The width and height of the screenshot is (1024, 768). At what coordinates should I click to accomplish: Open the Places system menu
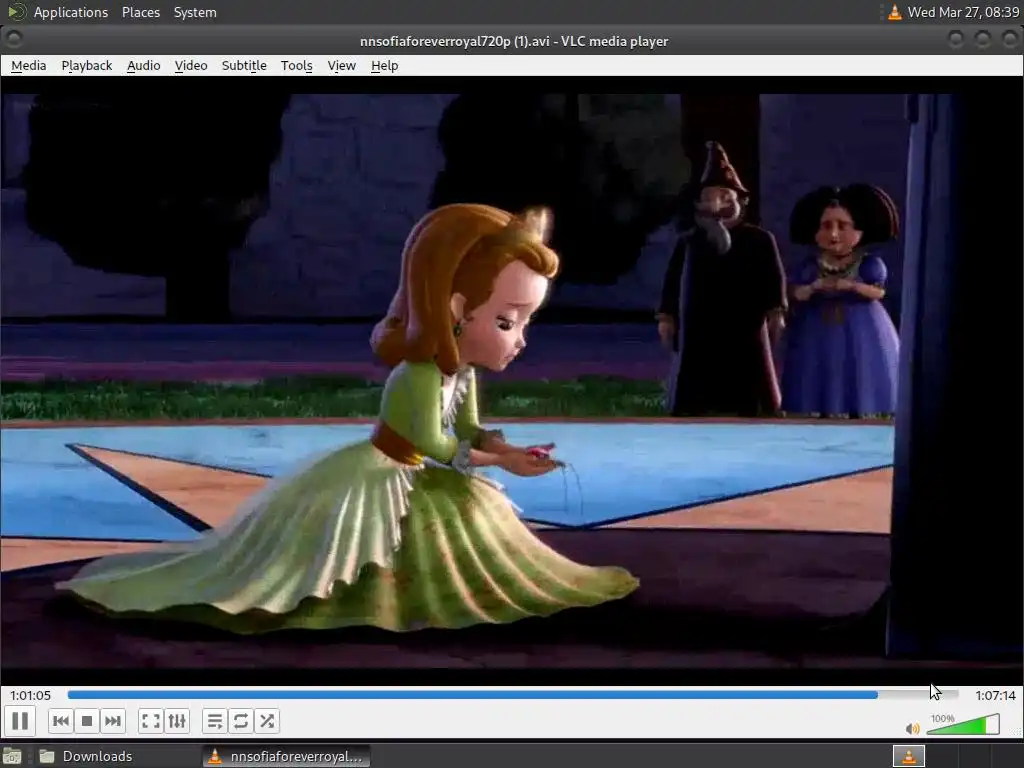coord(141,12)
